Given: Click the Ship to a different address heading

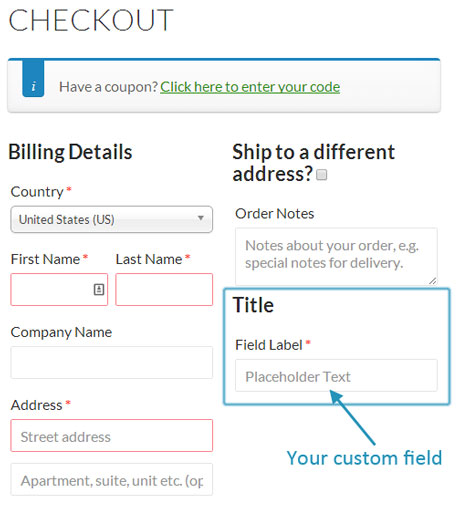Looking at the screenshot, I should pyautogui.click(x=313, y=163).
